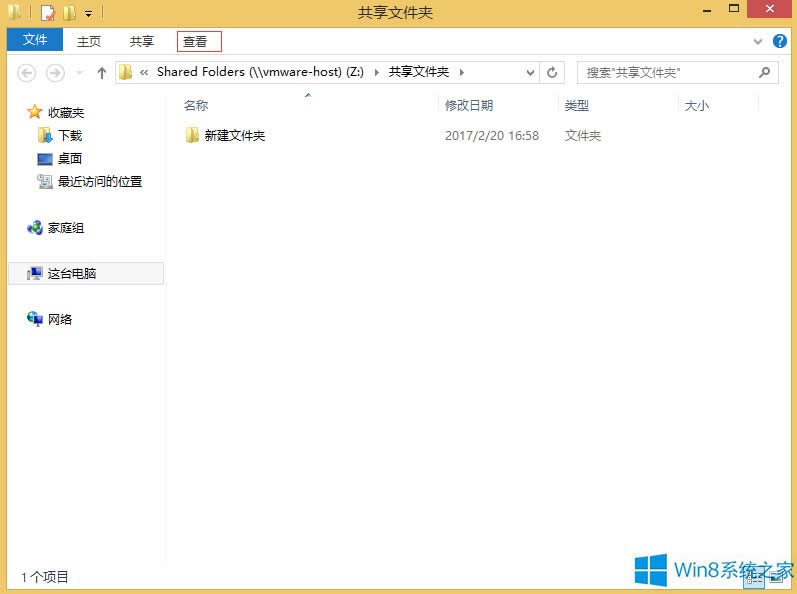Sort files by the 修改日期 column header
This screenshot has height=594, width=797.
(469, 106)
